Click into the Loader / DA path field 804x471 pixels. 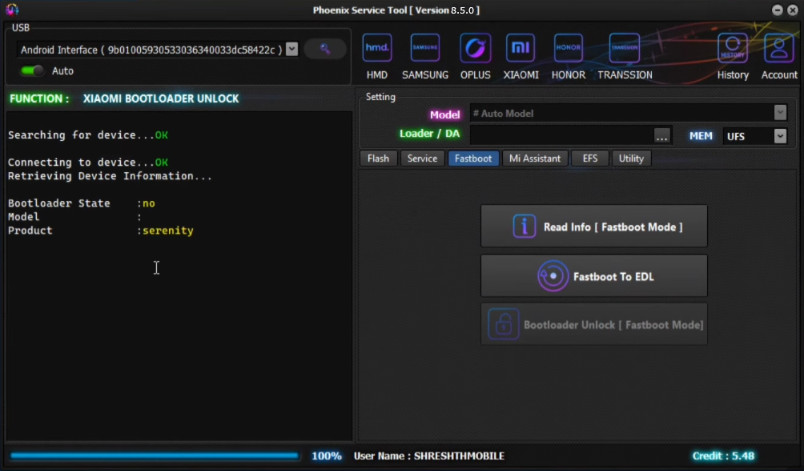coord(562,135)
